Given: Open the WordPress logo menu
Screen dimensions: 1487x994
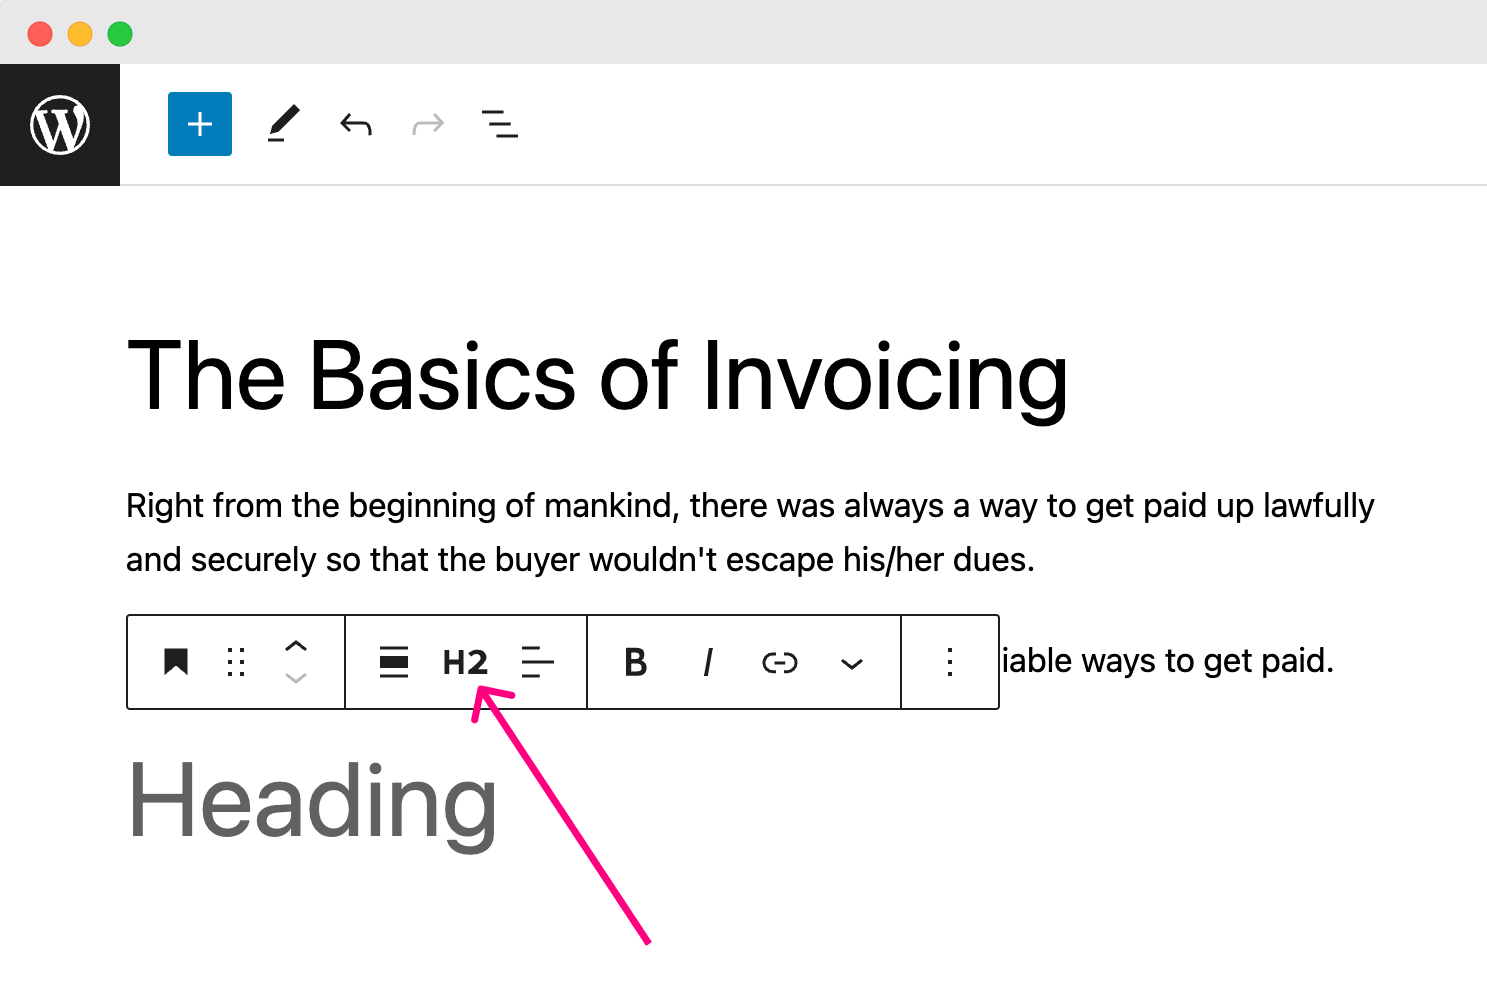Looking at the screenshot, I should click(60, 125).
